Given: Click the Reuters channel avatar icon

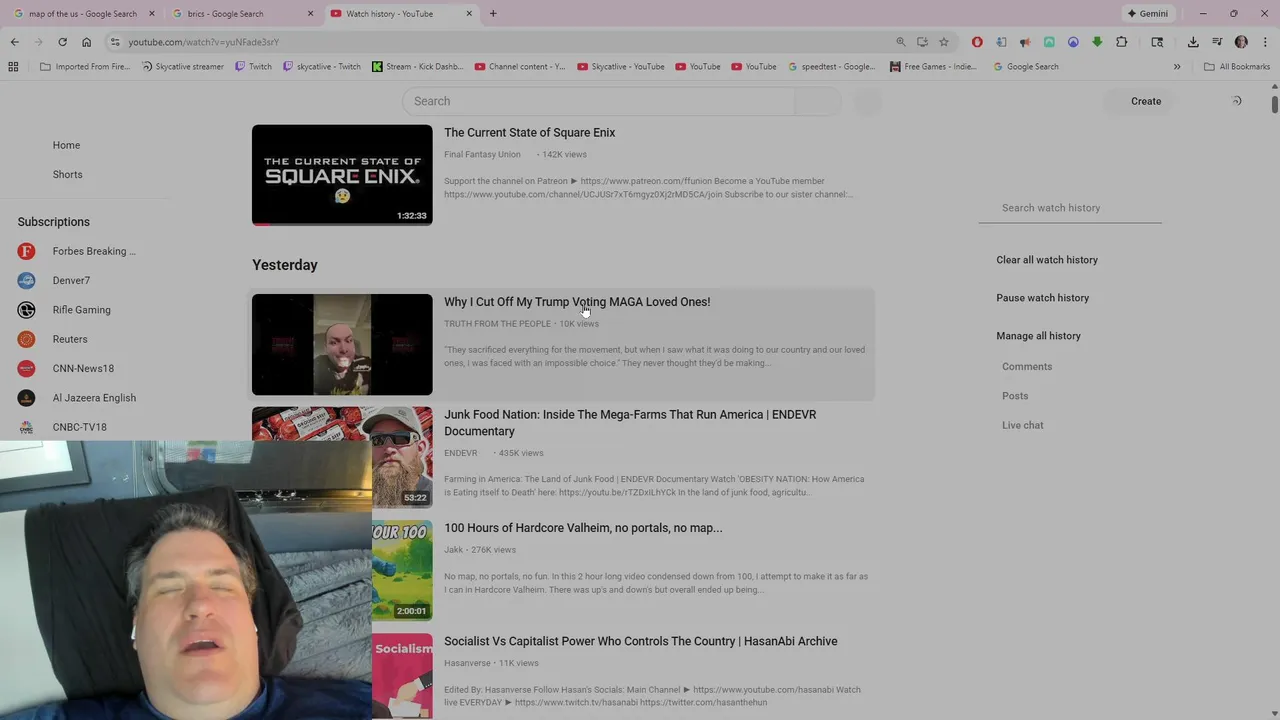Looking at the screenshot, I should (27, 339).
